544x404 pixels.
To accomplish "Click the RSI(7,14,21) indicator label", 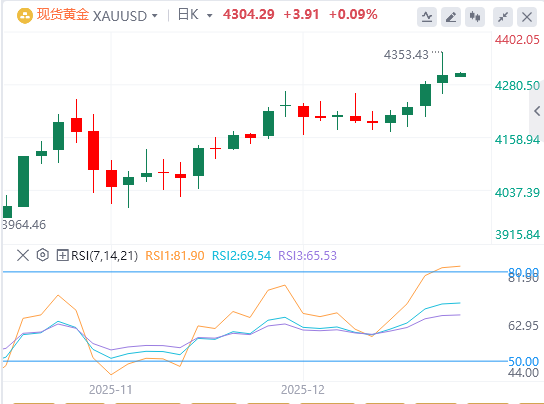I will pyautogui.click(x=104, y=255).
